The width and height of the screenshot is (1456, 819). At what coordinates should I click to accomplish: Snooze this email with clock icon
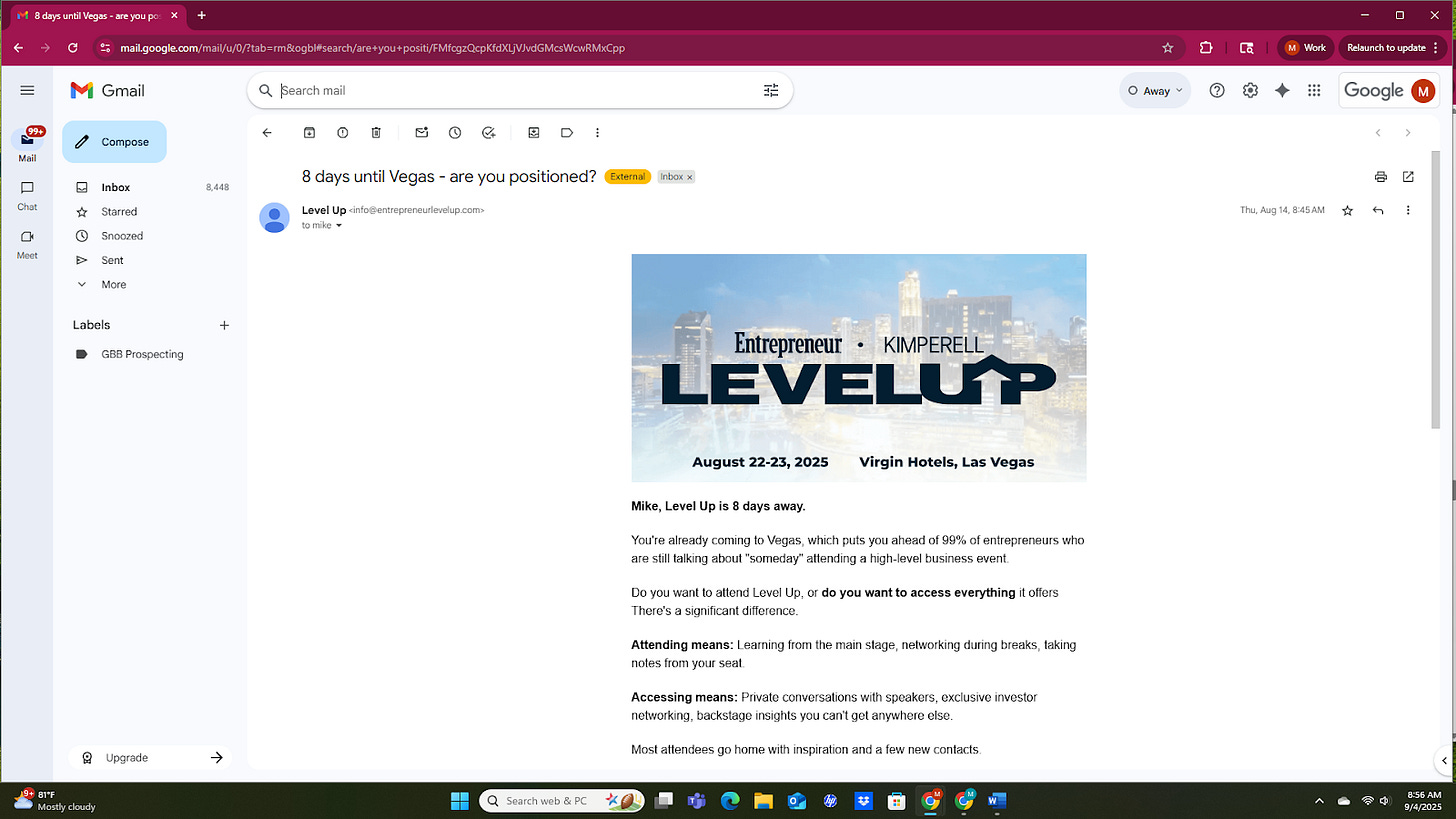[455, 132]
